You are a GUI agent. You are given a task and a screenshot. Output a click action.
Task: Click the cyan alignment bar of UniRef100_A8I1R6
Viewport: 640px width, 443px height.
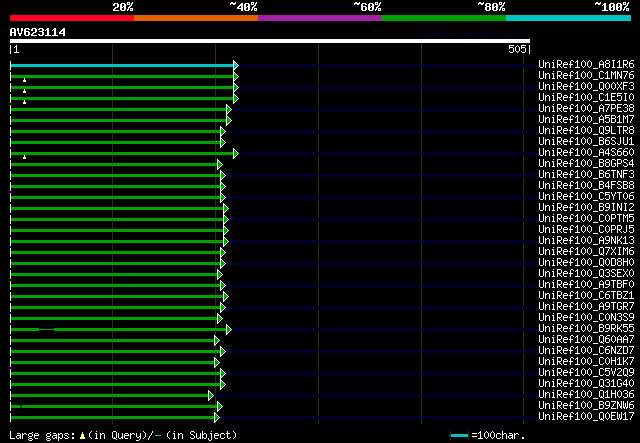pos(122,65)
